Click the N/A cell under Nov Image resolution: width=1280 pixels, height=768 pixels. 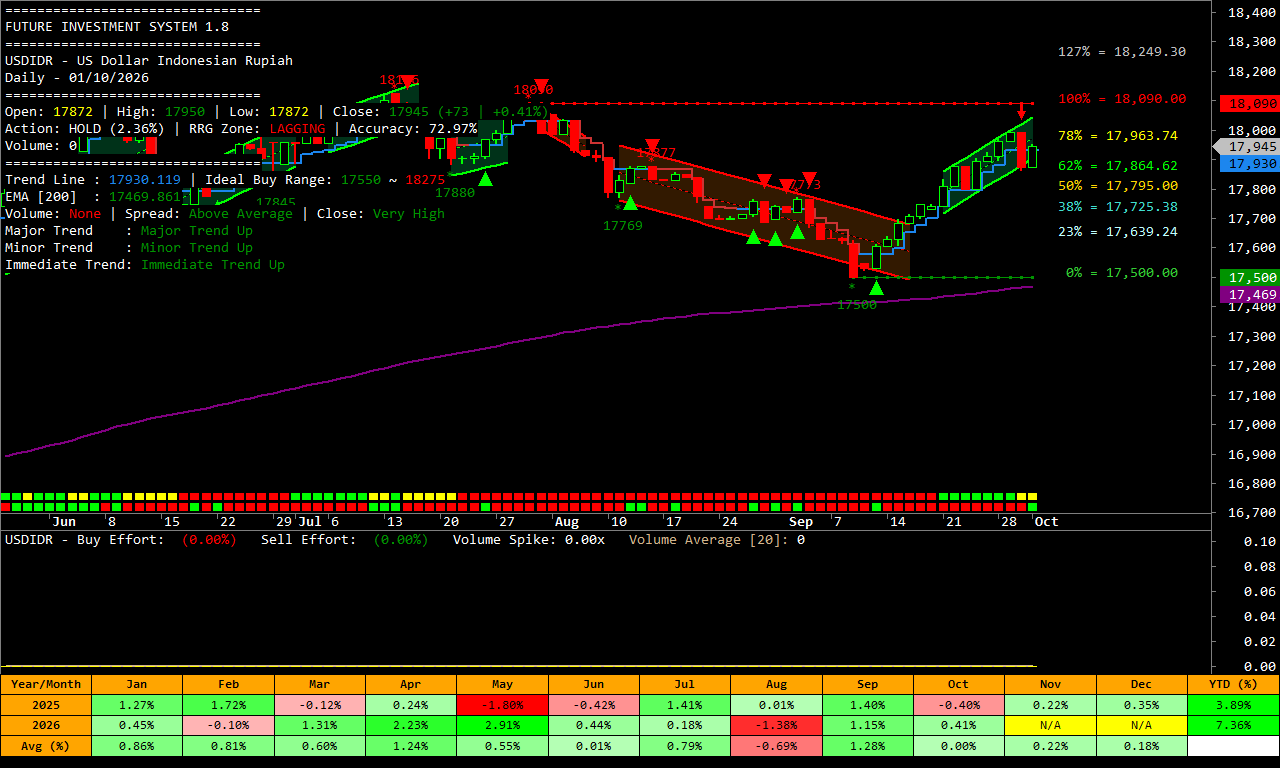[x=1050, y=725]
